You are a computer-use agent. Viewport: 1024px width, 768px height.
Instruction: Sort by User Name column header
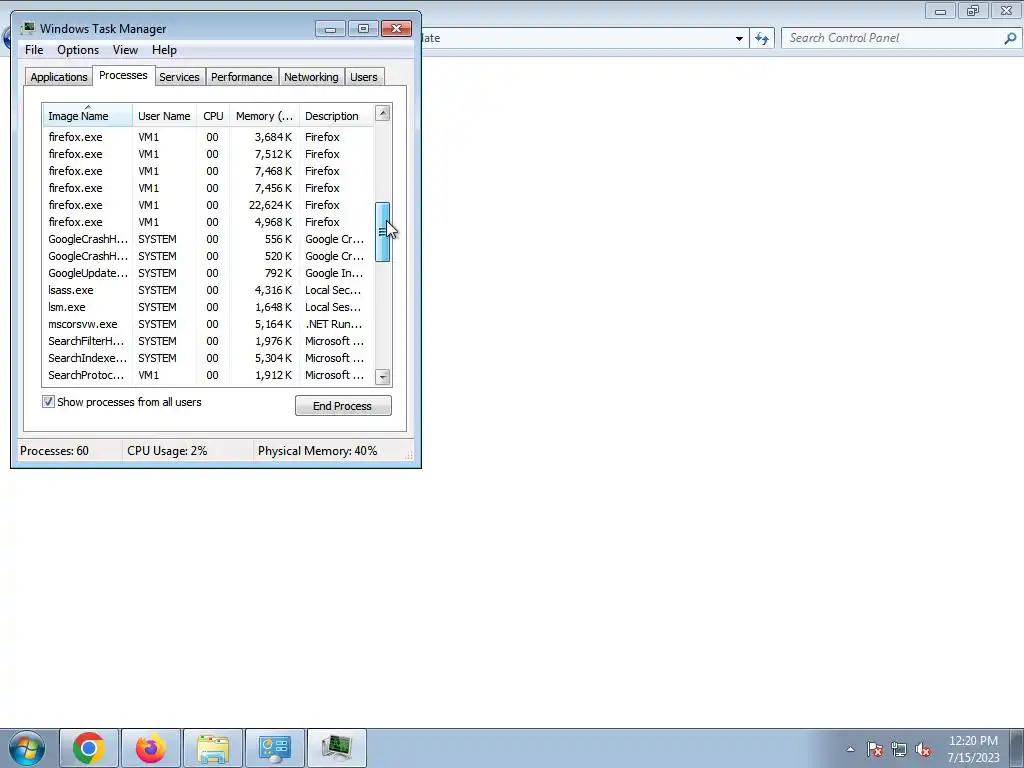click(x=164, y=116)
